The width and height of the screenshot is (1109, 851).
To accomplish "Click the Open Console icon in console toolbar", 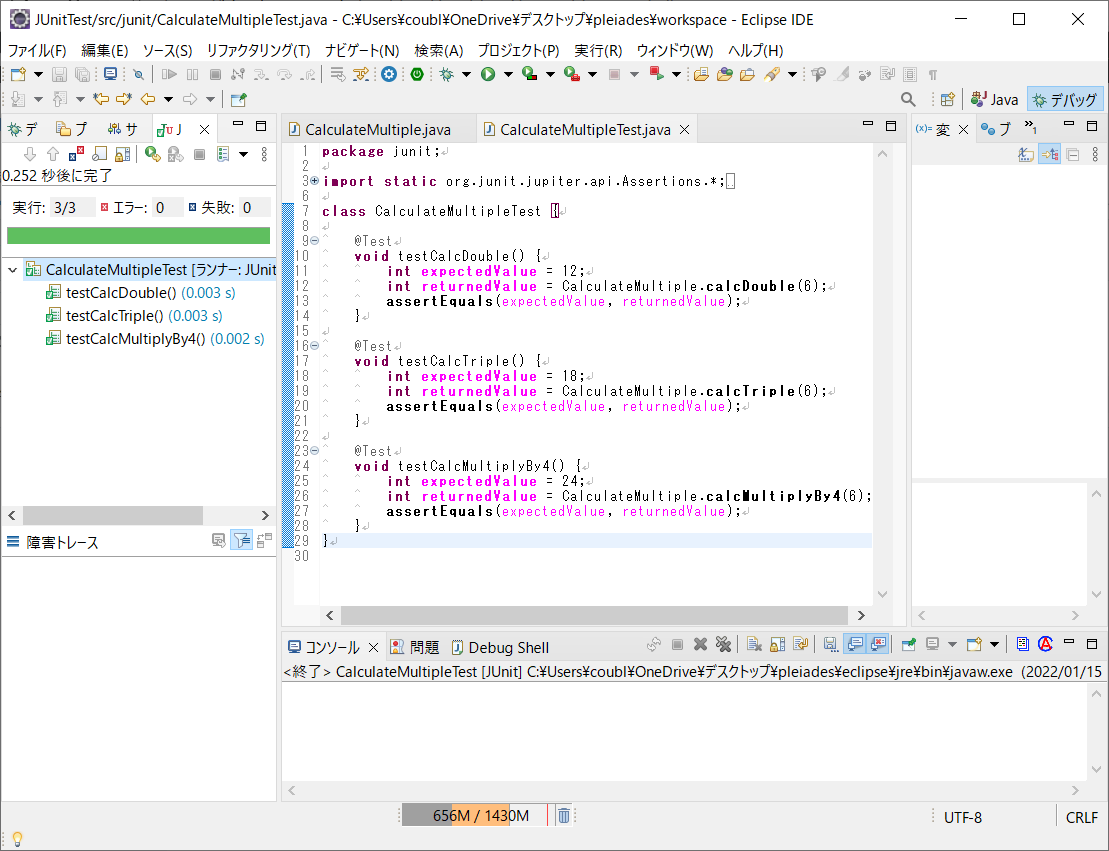I will tap(974, 644).
